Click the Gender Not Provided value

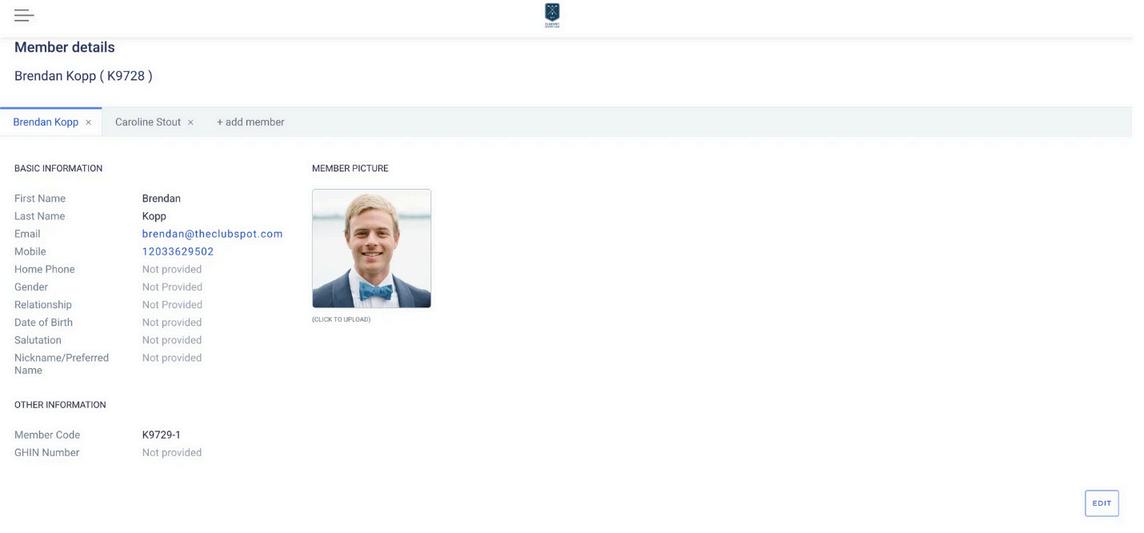172,287
